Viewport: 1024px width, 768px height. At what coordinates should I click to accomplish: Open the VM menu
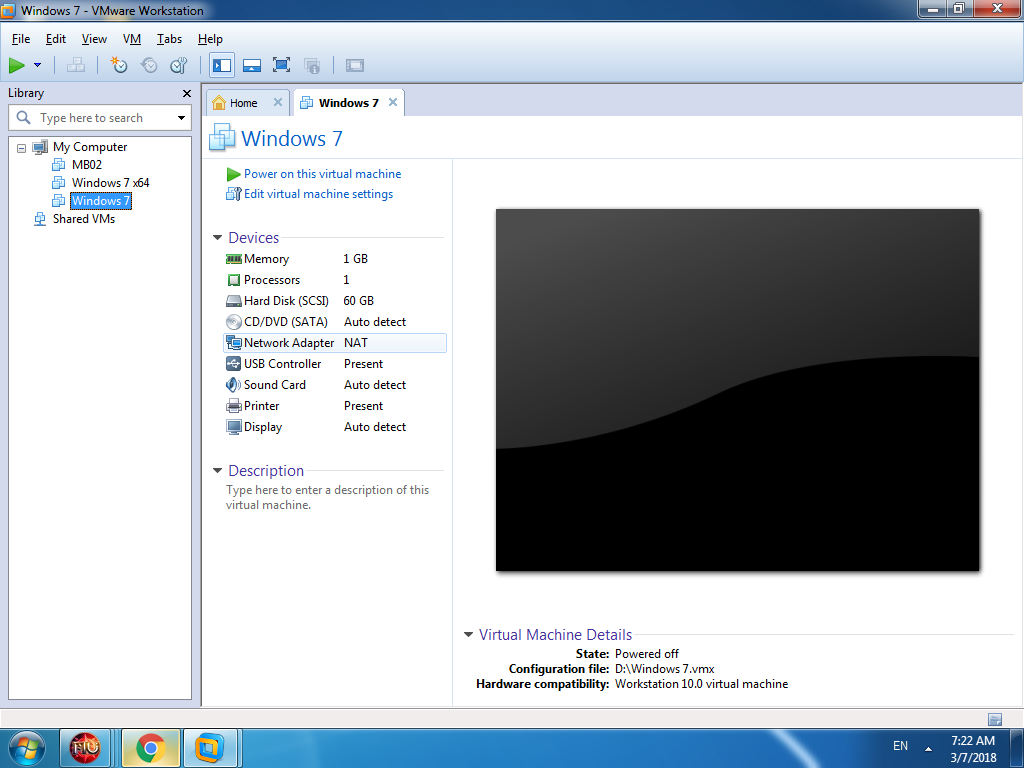(x=132, y=39)
